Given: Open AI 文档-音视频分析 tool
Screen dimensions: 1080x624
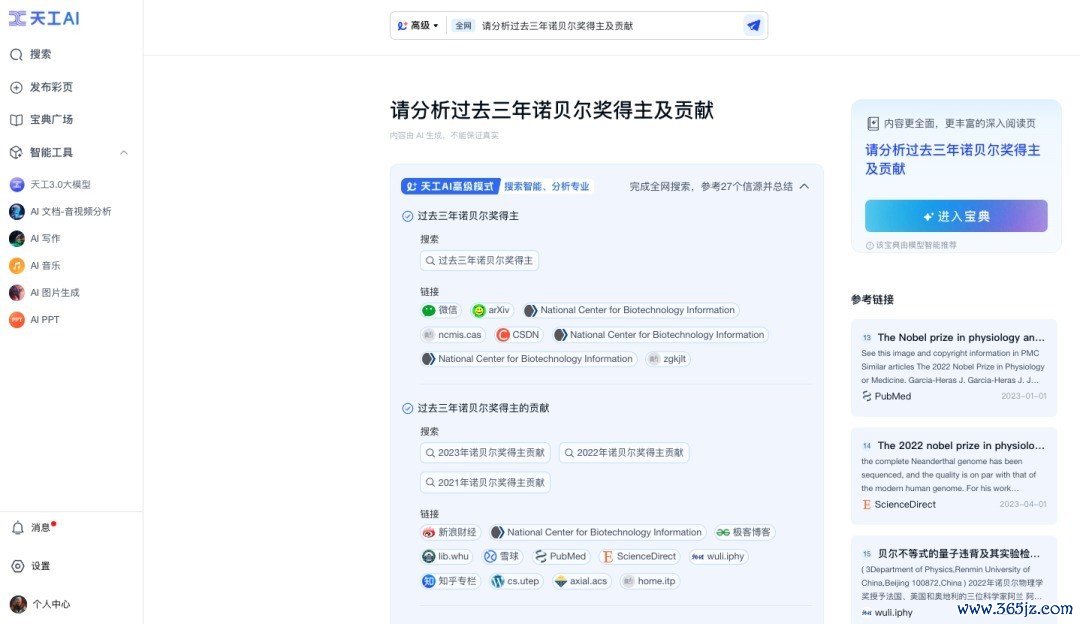Looking at the screenshot, I should click(61, 211).
